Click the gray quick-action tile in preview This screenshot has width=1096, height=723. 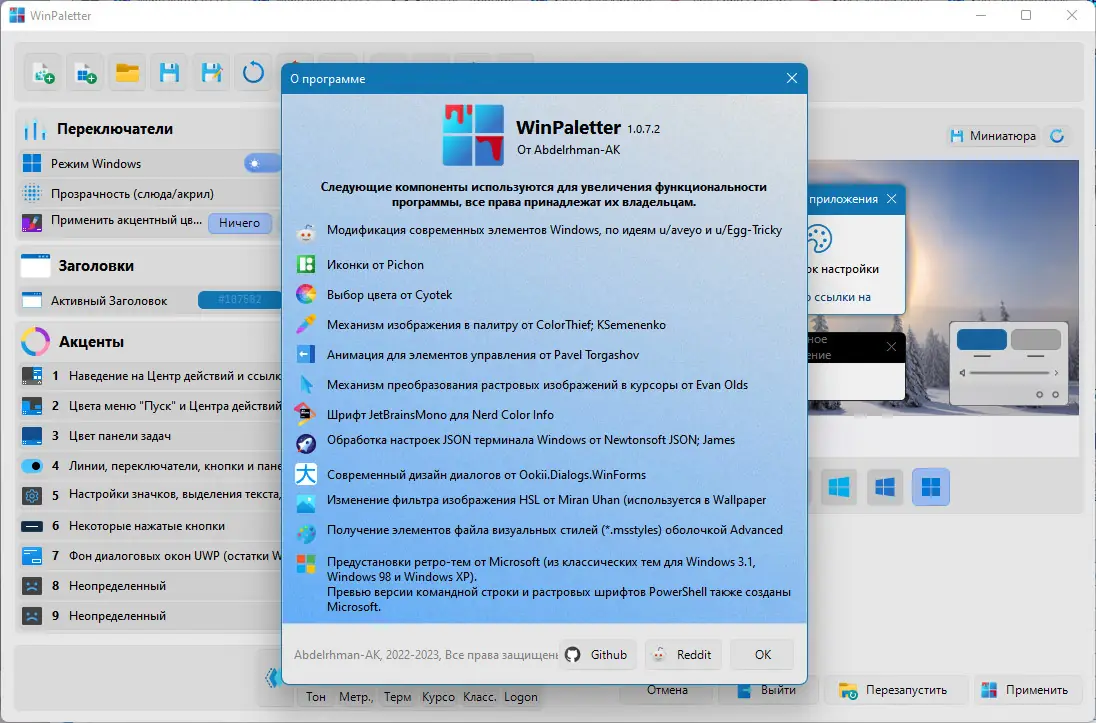click(x=1036, y=340)
